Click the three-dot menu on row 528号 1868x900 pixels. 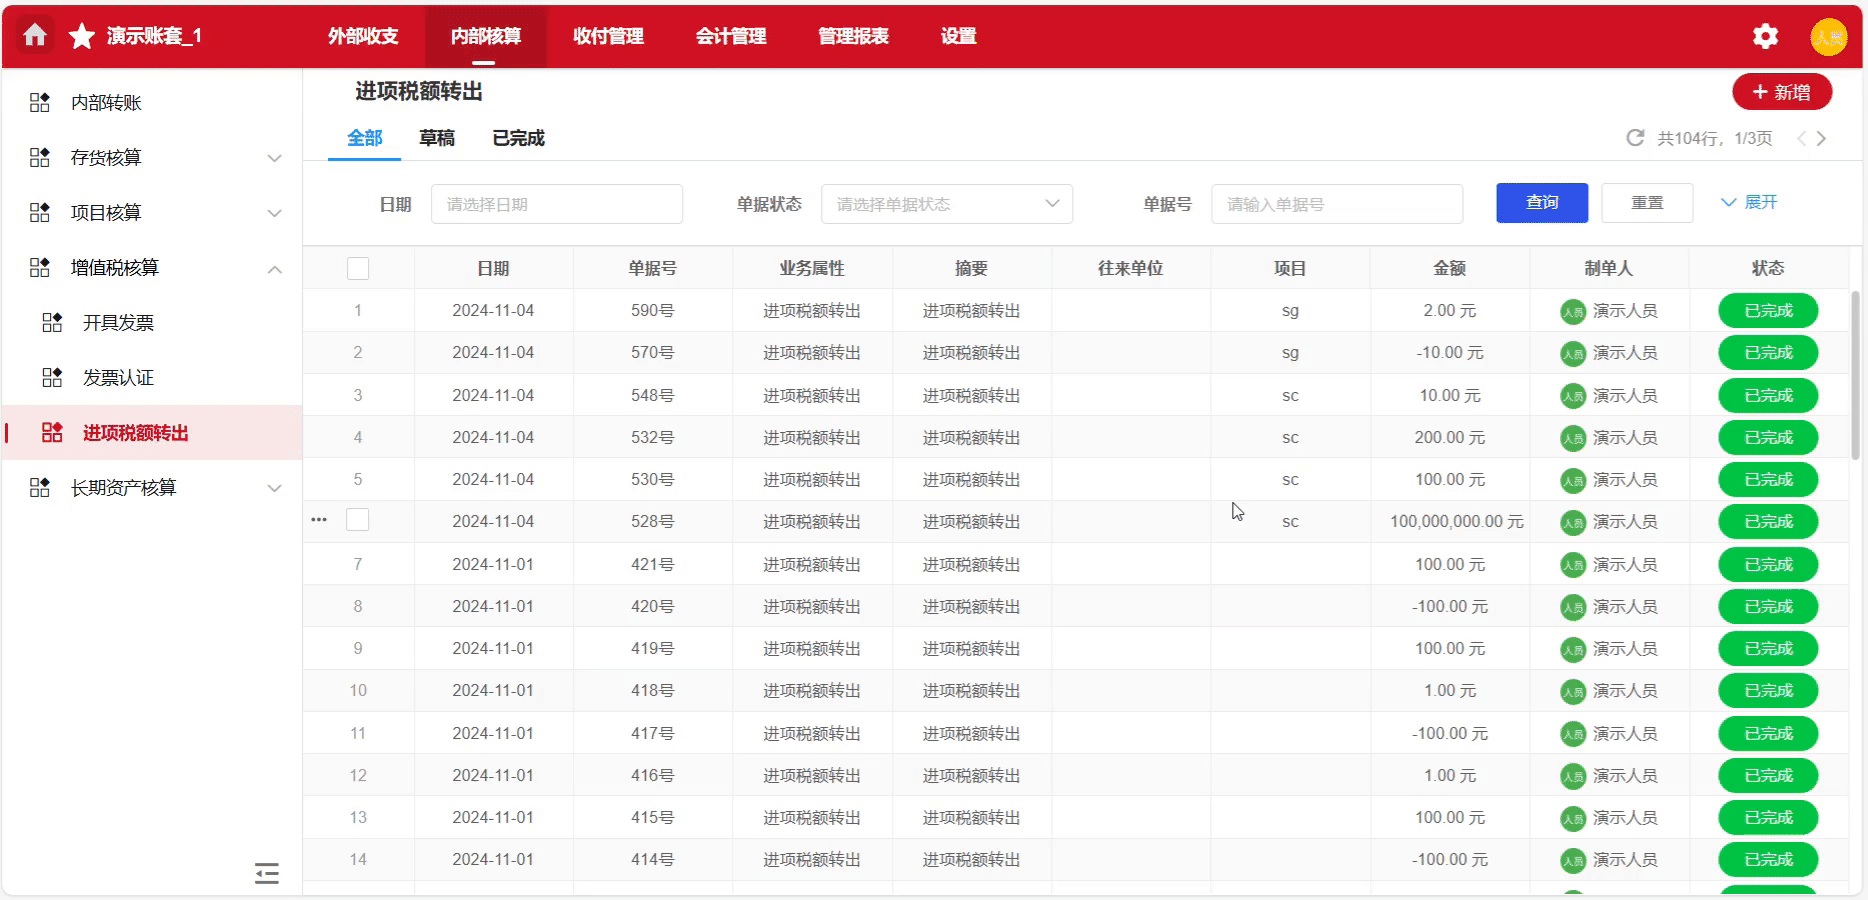(x=319, y=520)
